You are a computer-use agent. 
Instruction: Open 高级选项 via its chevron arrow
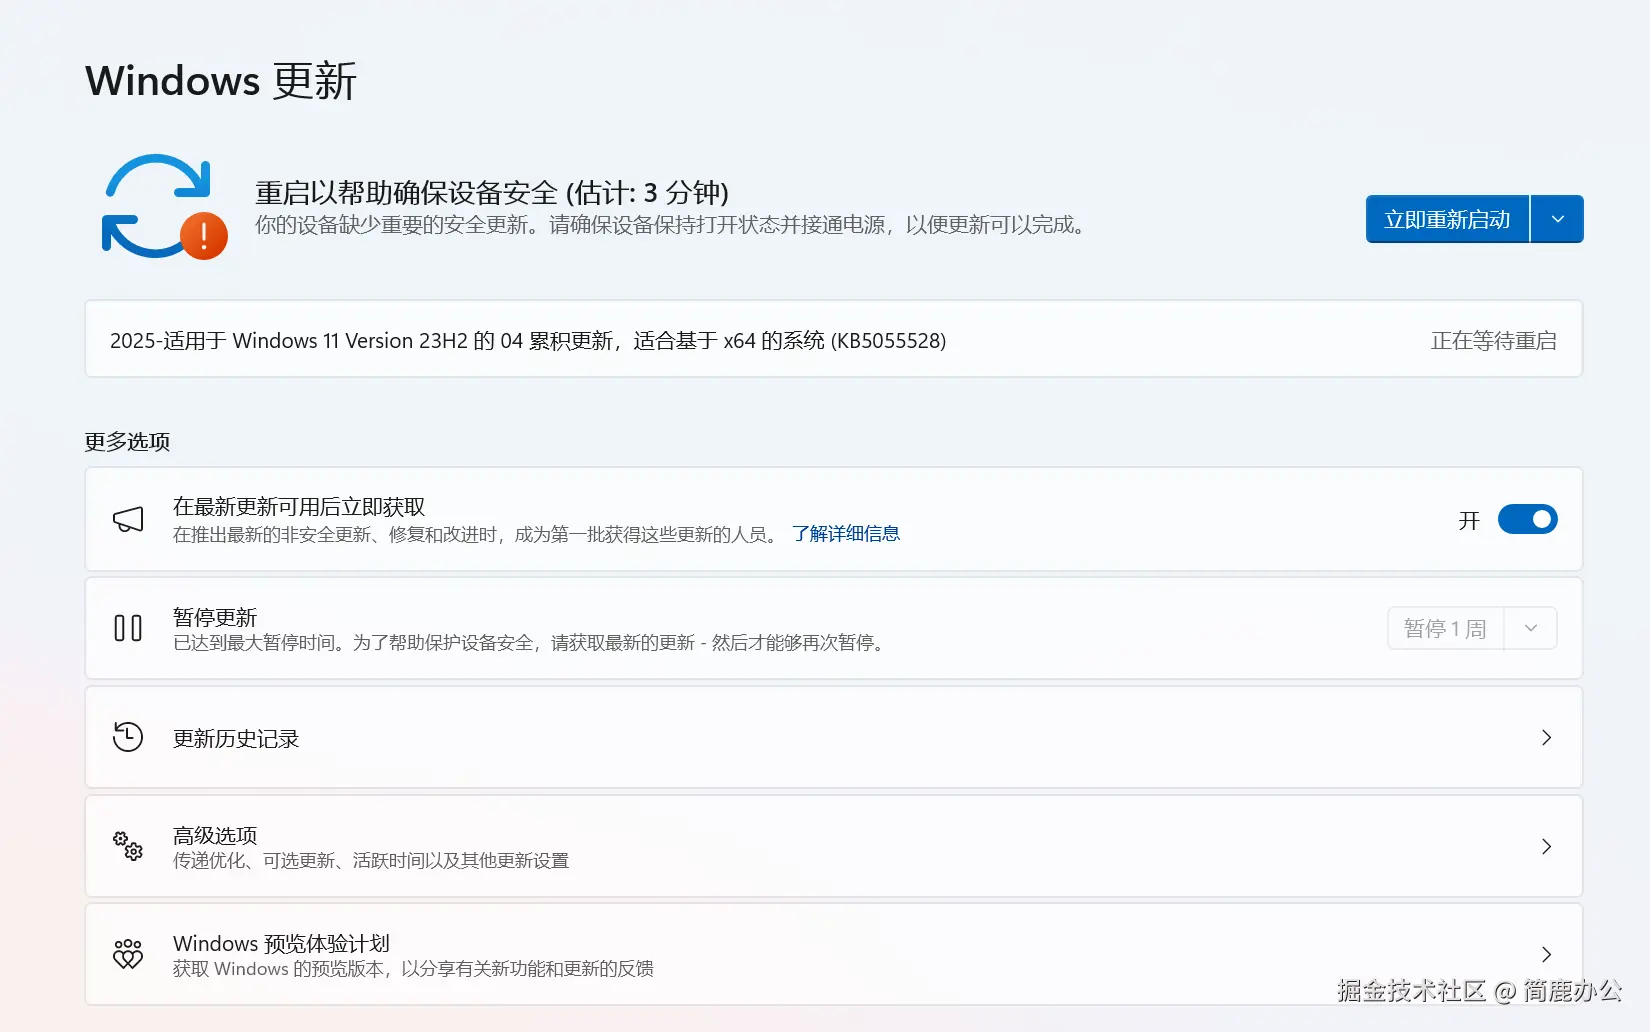tap(1546, 846)
